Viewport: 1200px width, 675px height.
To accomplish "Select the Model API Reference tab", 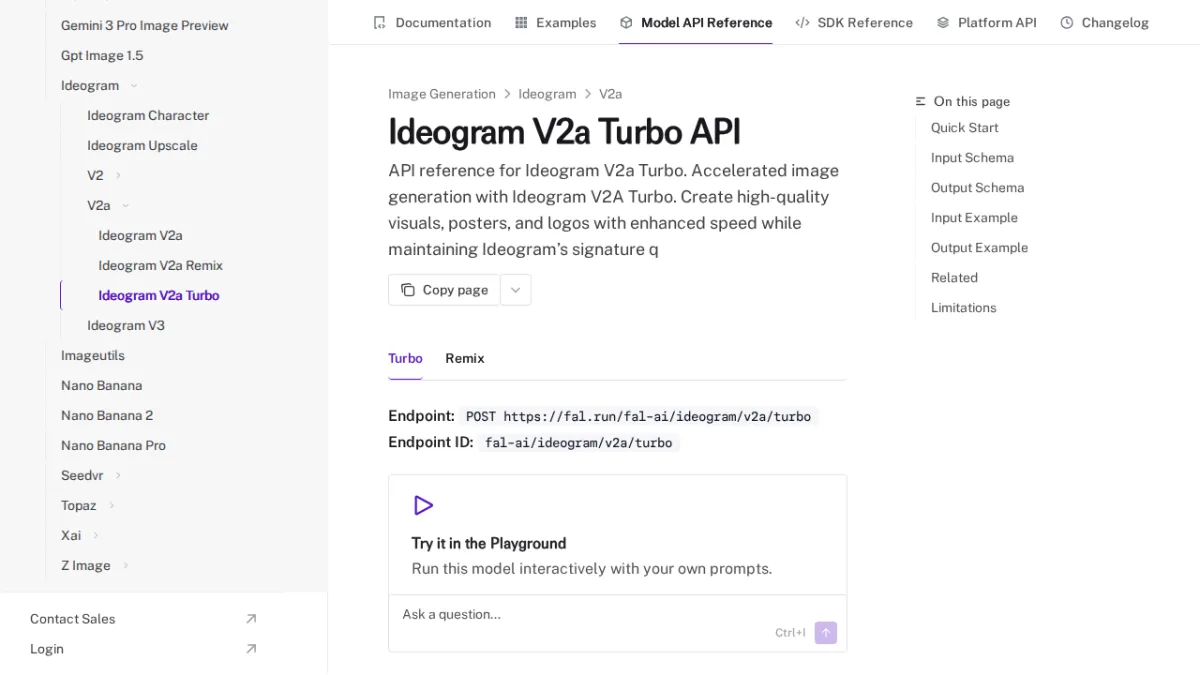I will [696, 22].
